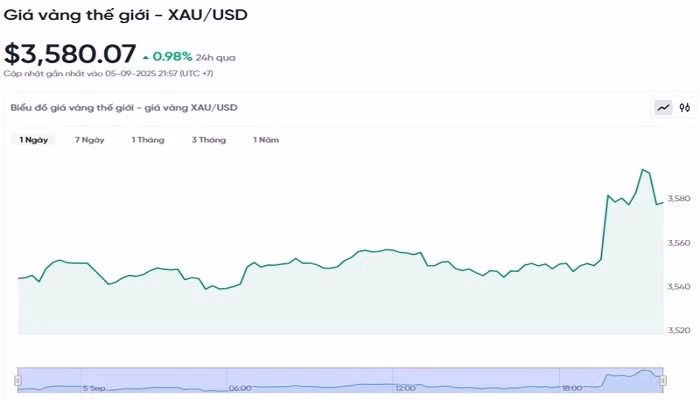Select the 1 Ngày time range

coord(34,140)
